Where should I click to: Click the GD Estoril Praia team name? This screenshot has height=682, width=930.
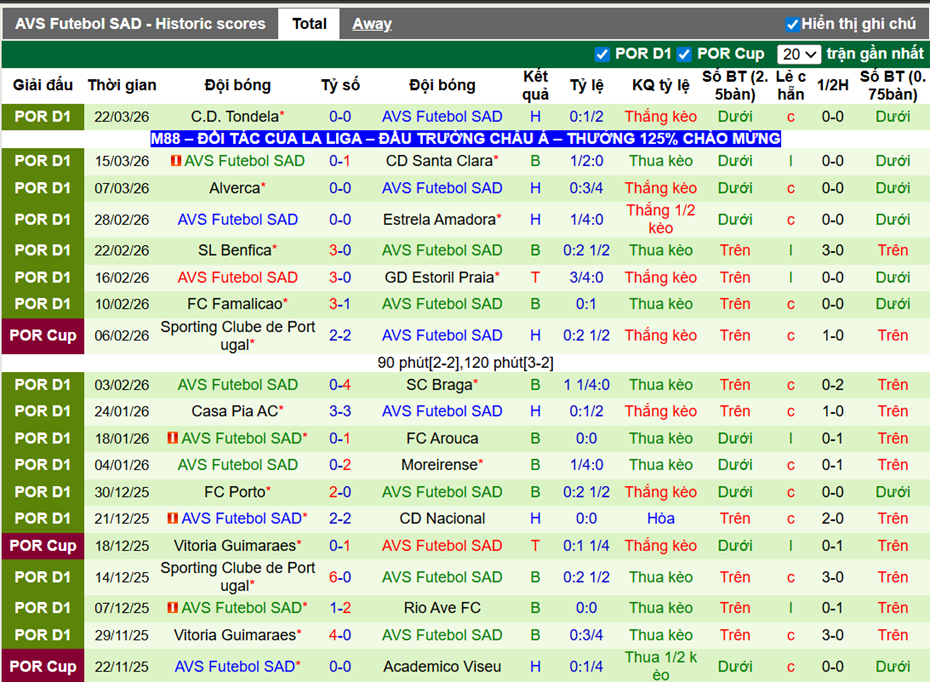[439, 278]
